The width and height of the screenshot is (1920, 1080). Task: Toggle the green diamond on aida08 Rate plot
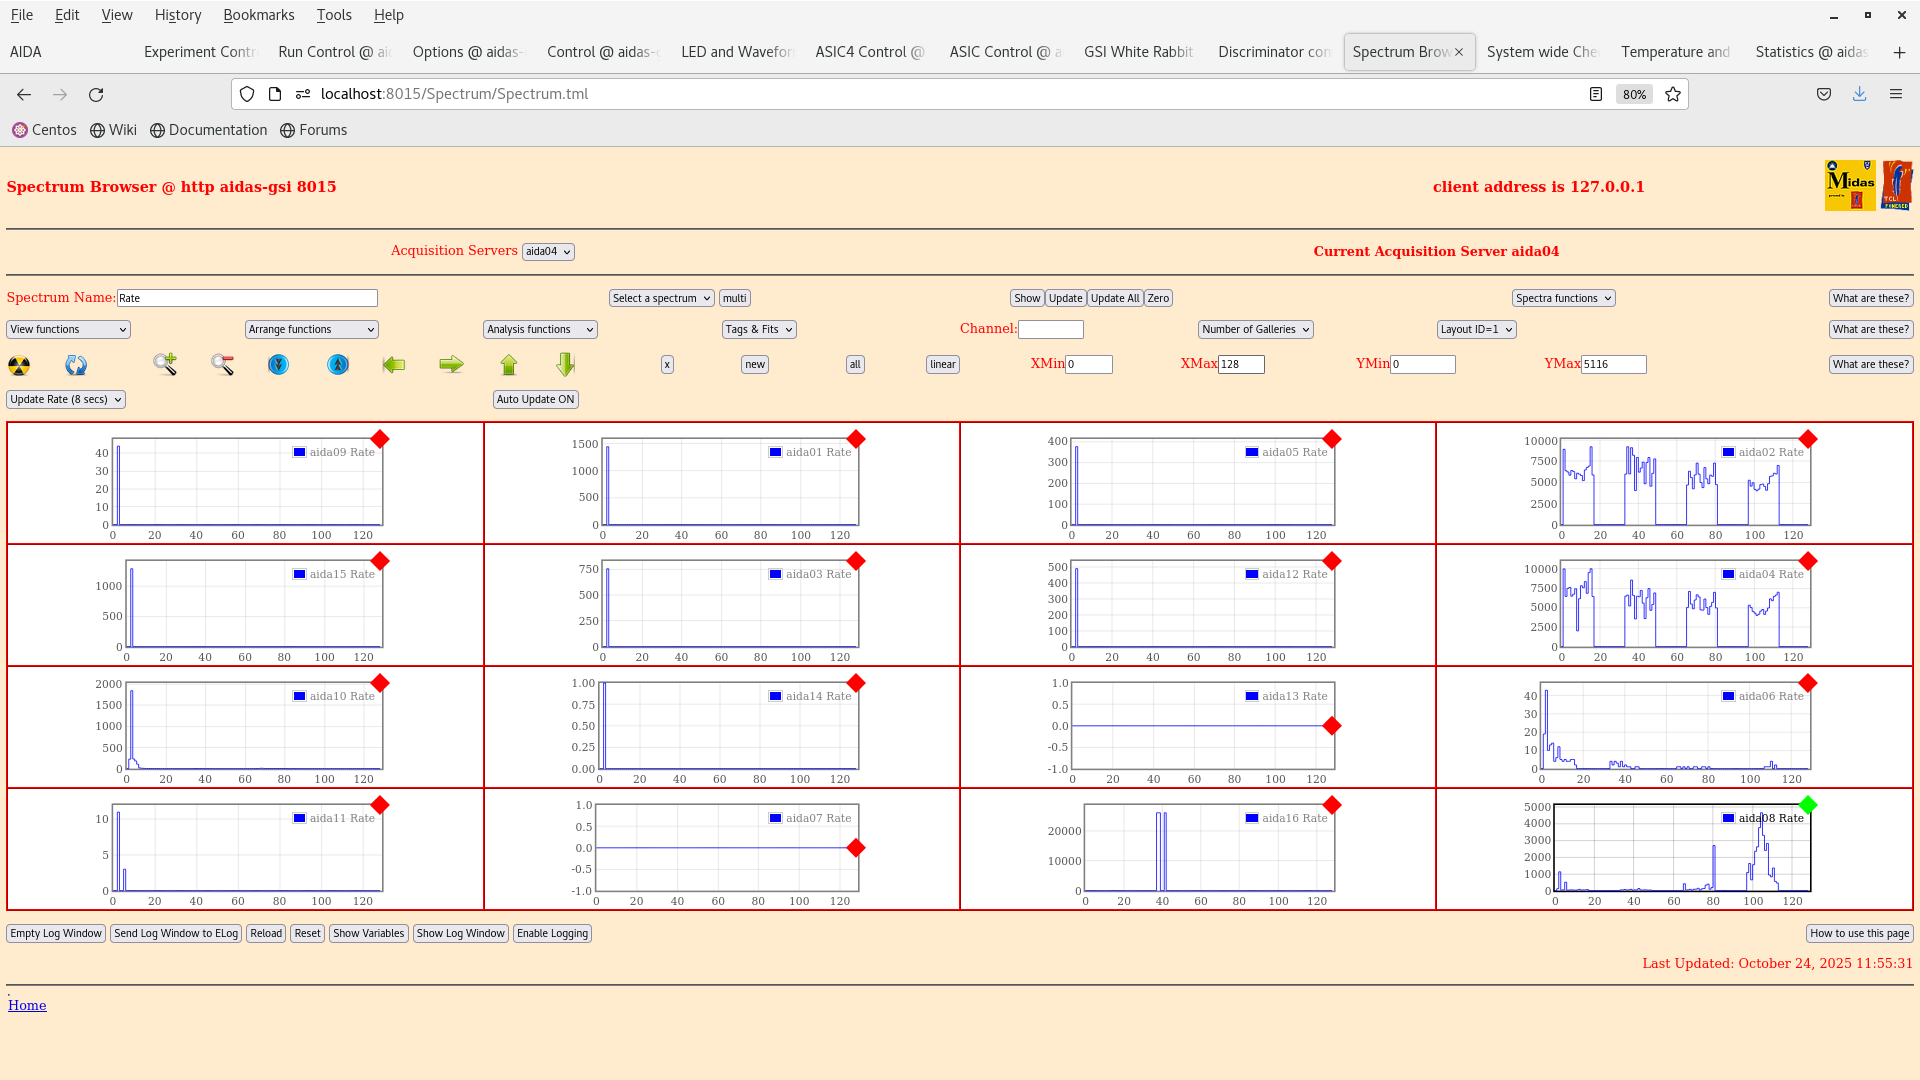click(x=1808, y=805)
